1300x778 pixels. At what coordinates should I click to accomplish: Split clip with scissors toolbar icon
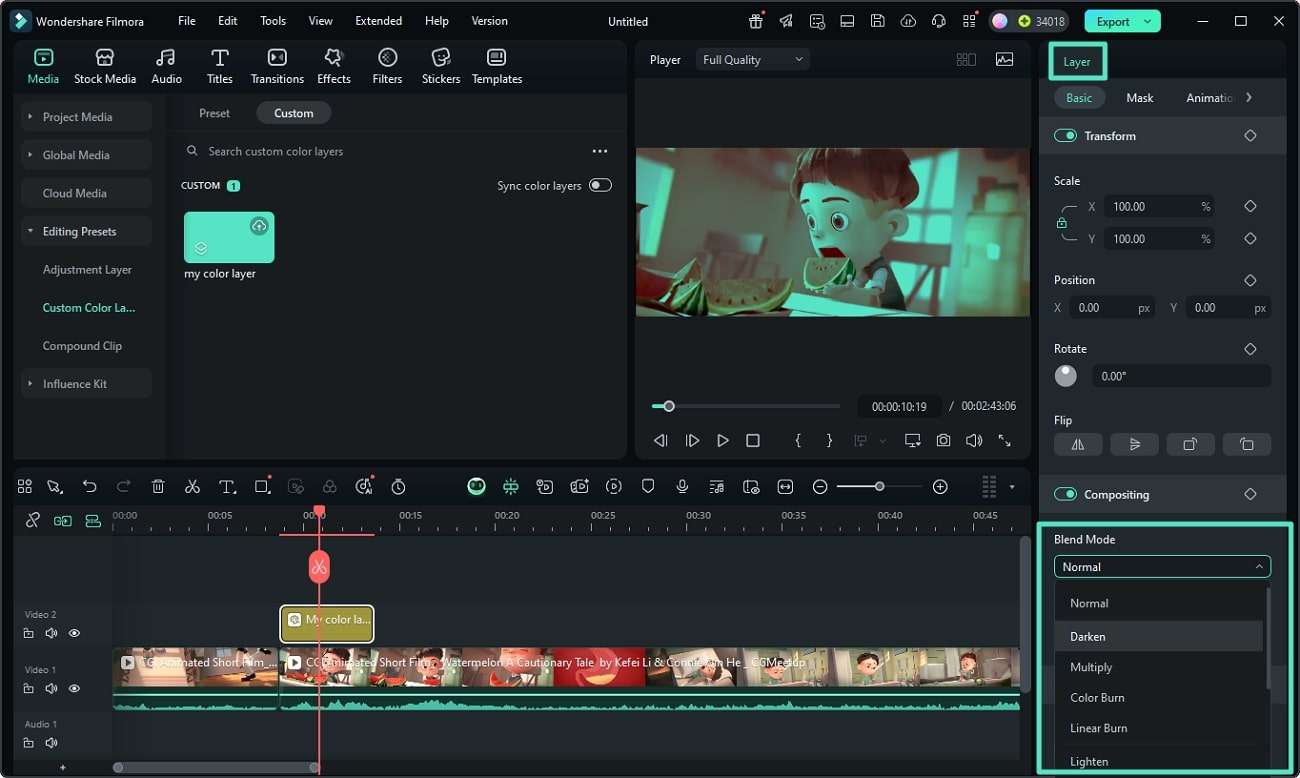[x=192, y=487]
